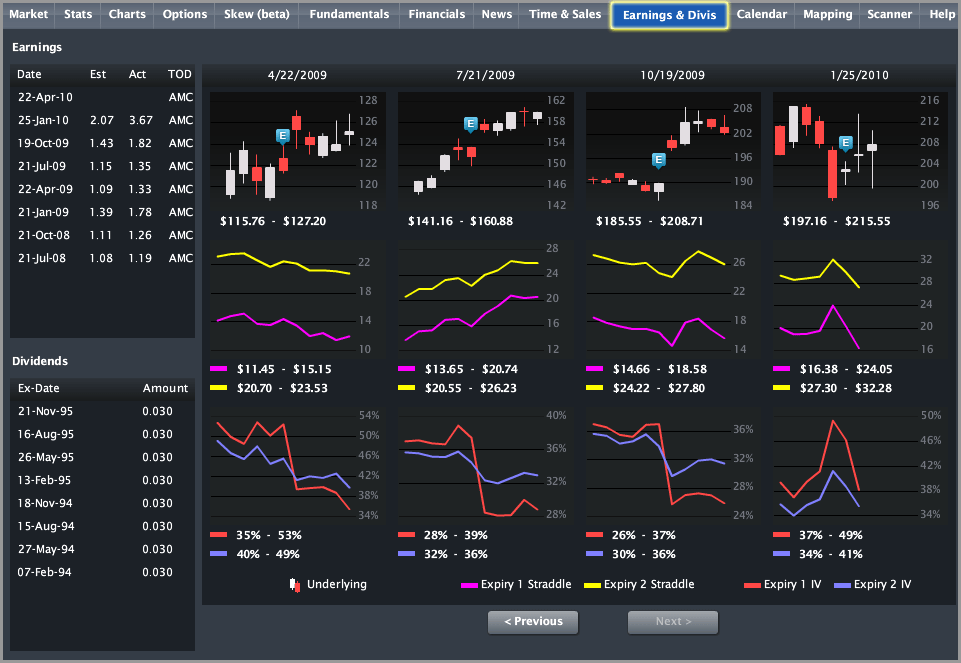The image size is (961, 663).
Task: Open the Help tab
Action: (941, 14)
